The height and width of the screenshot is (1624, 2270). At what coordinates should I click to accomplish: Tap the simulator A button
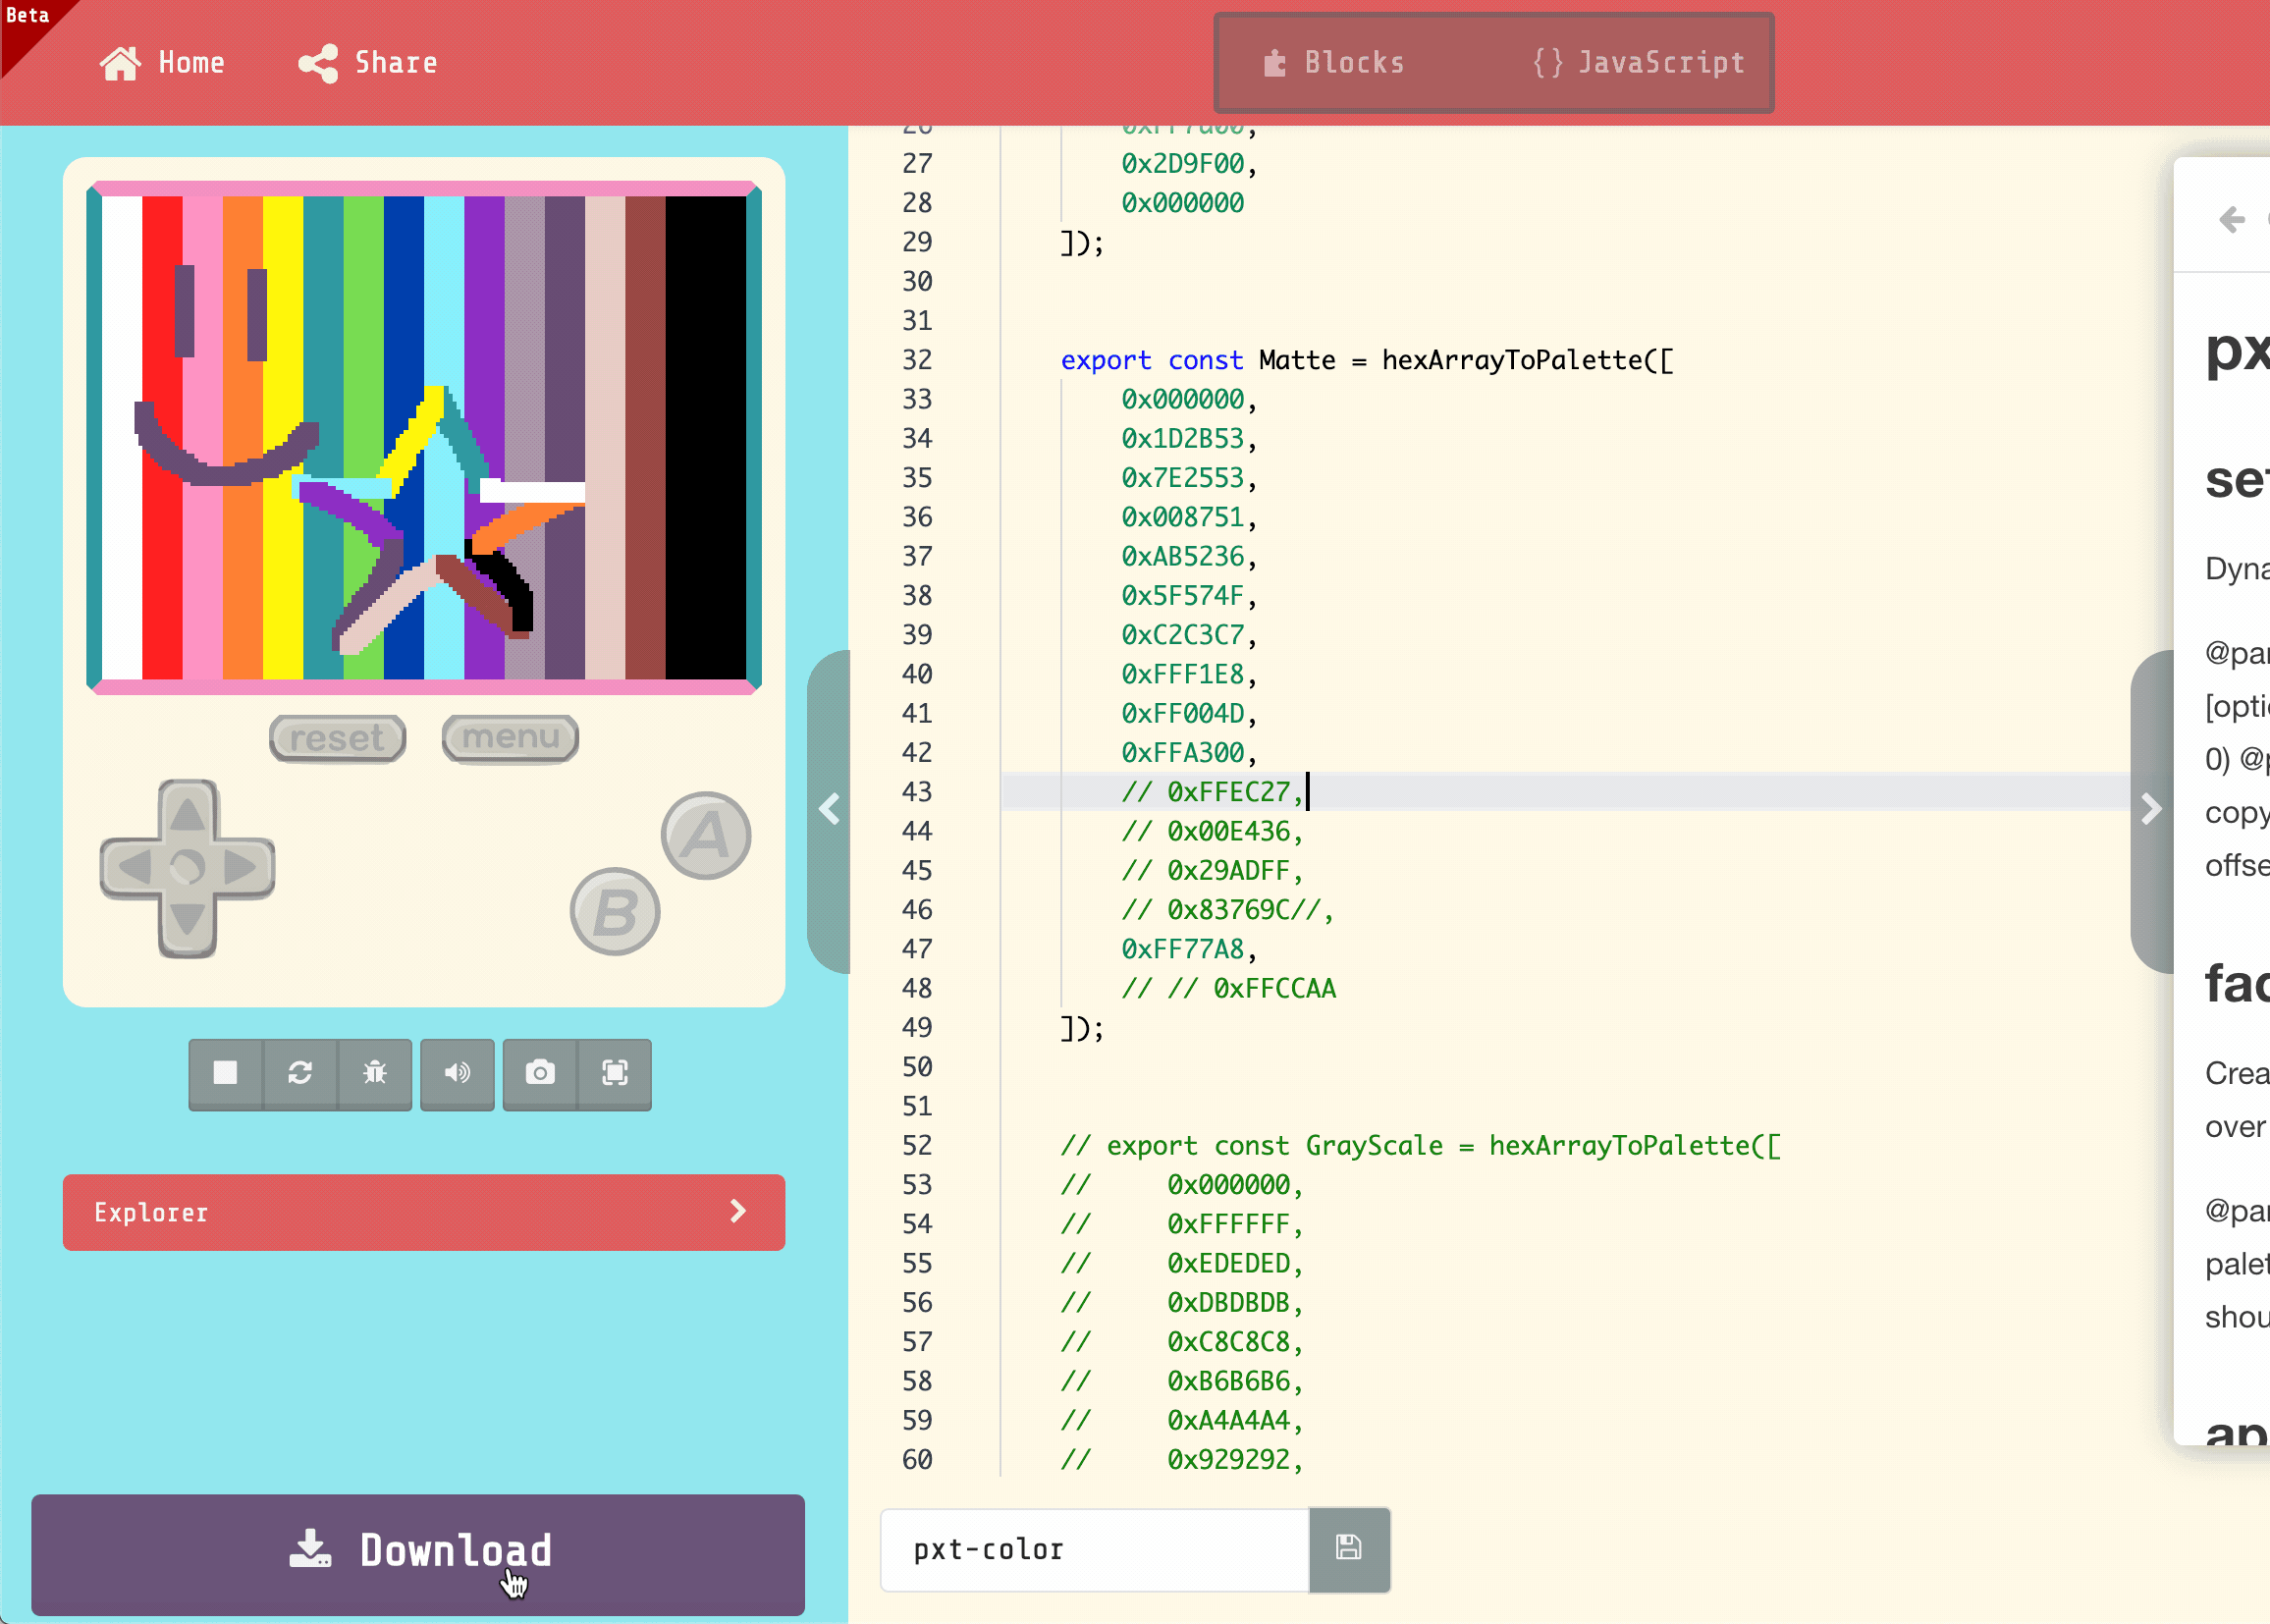pyautogui.click(x=706, y=836)
